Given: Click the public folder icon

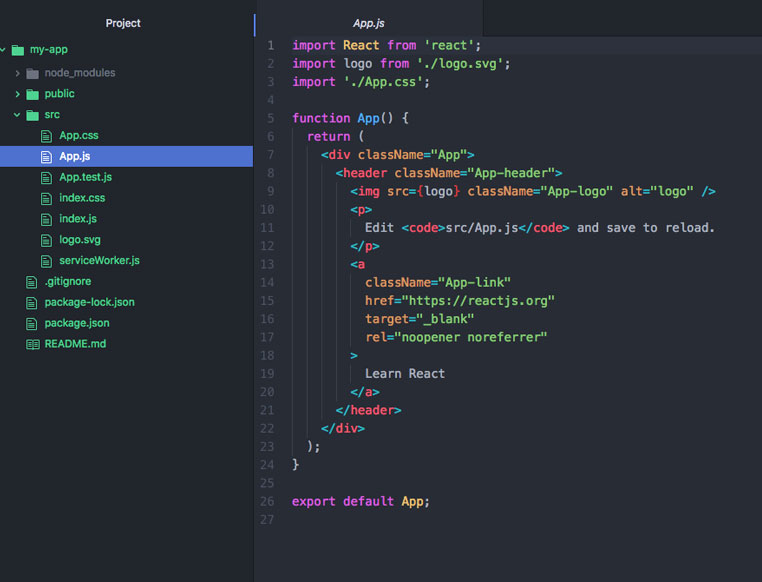Looking at the screenshot, I should (x=33, y=94).
